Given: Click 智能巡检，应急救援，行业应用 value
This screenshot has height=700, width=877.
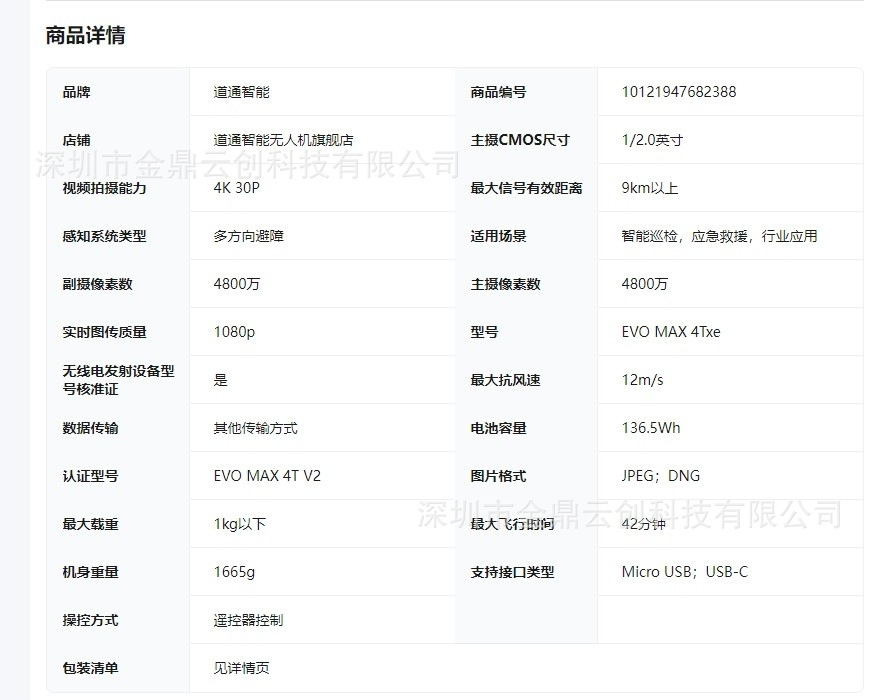Looking at the screenshot, I should [x=719, y=236].
